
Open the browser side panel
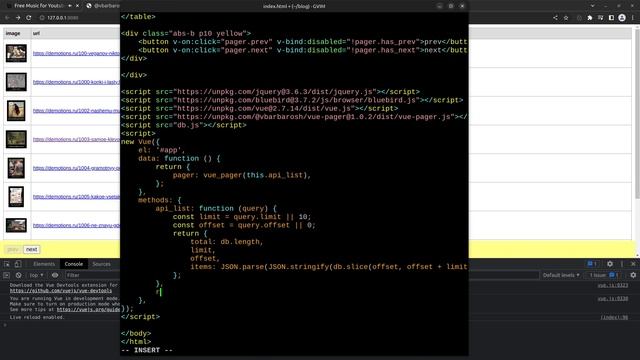(611, 18)
